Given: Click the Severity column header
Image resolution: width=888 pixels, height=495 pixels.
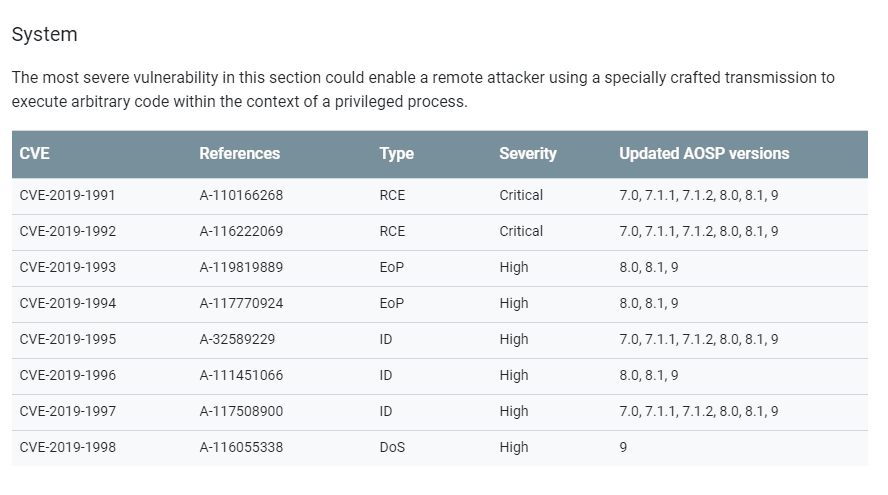Looking at the screenshot, I should pyautogui.click(x=528, y=153).
